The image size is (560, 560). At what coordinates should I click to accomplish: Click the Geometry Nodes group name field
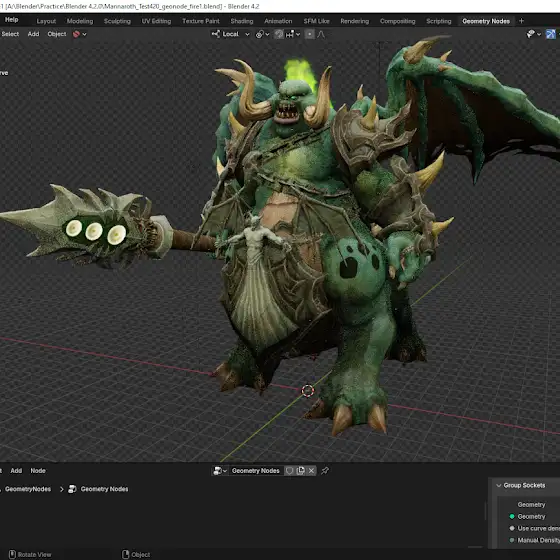(256, 471)
